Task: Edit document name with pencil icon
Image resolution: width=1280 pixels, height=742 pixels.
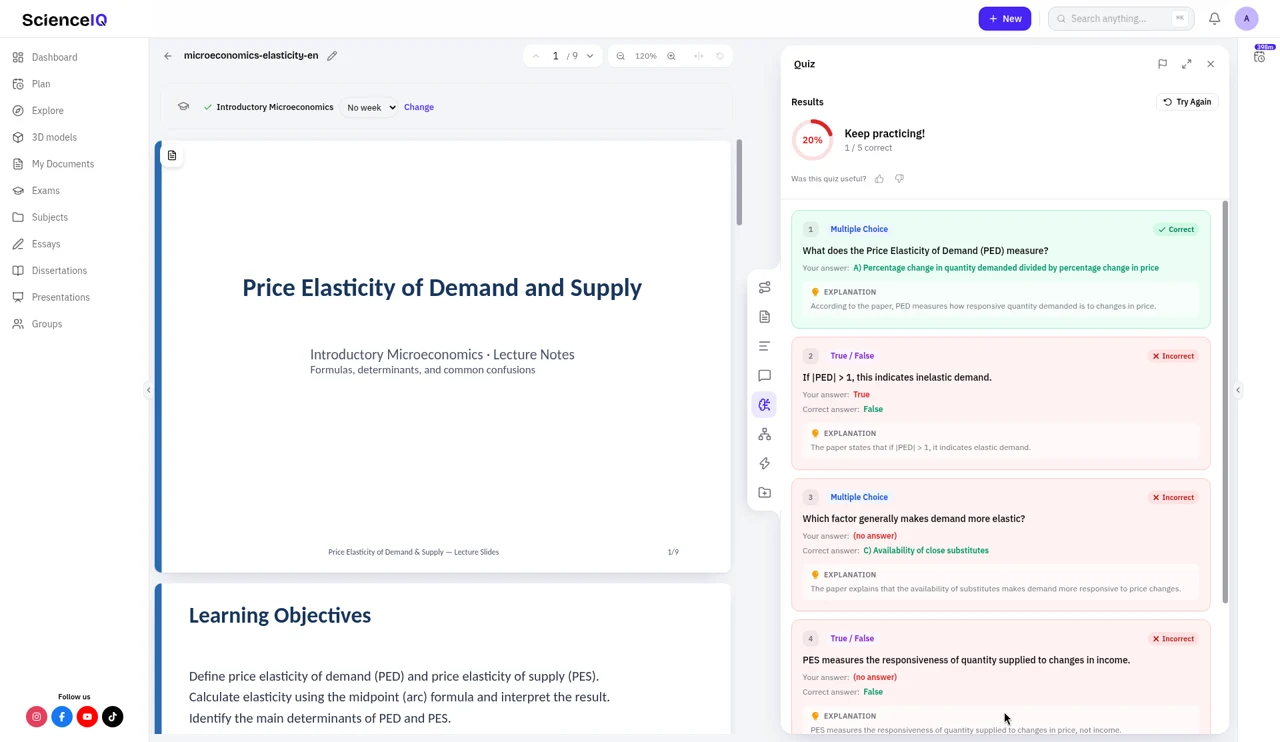Action: tap(332, 56)
